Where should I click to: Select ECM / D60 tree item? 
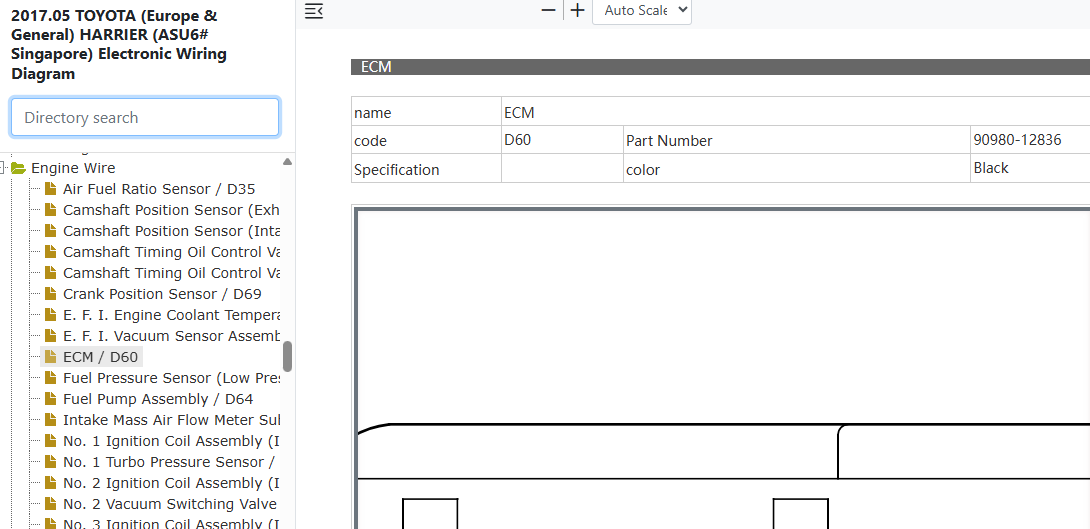click(100, 357)
